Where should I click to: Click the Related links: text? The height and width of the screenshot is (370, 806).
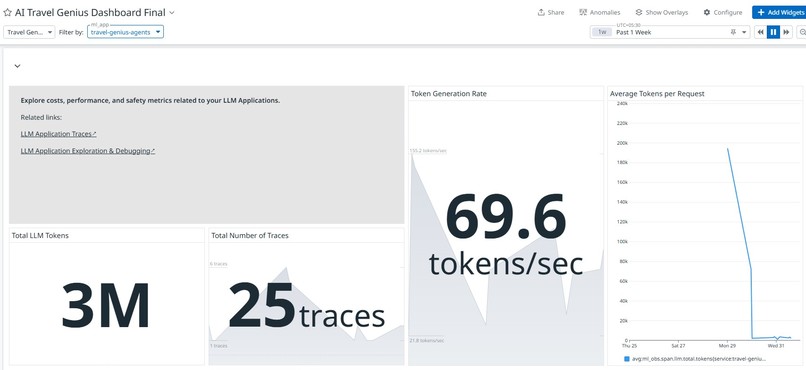[41, 117]
